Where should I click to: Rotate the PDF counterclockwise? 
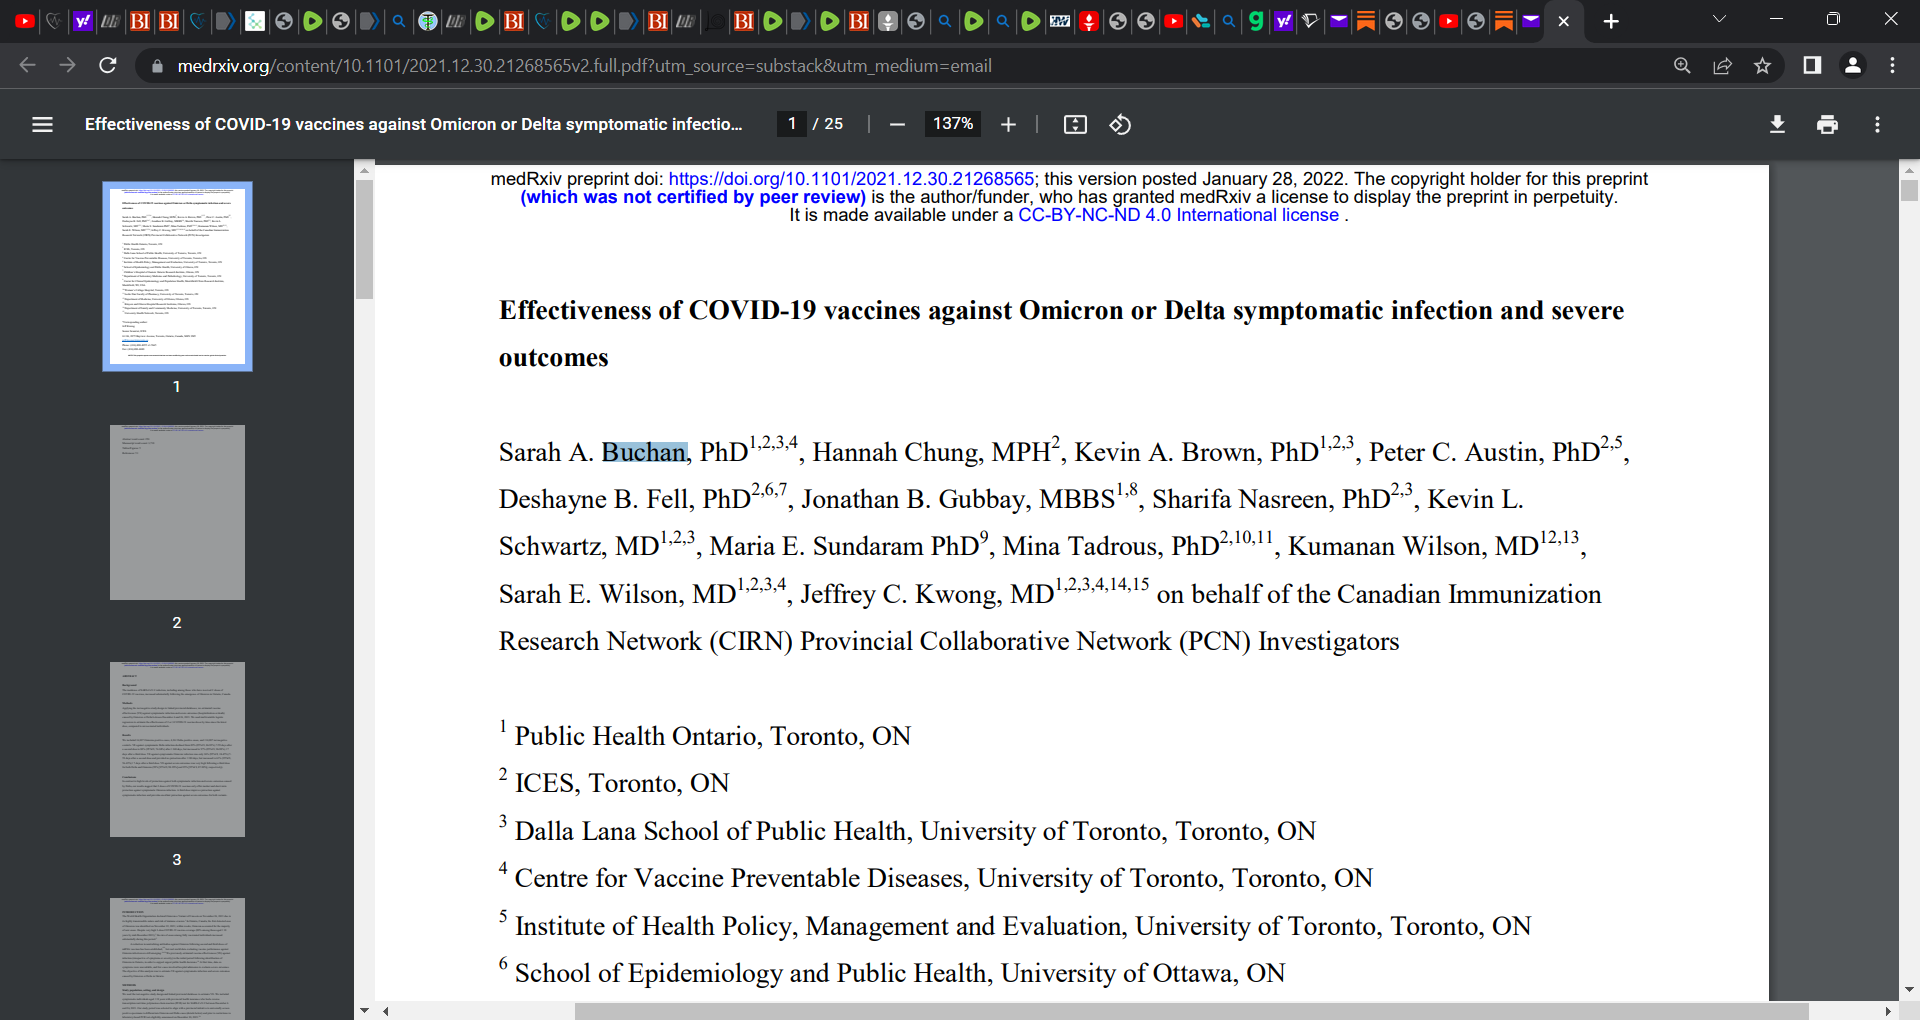tap(1120, 124)
